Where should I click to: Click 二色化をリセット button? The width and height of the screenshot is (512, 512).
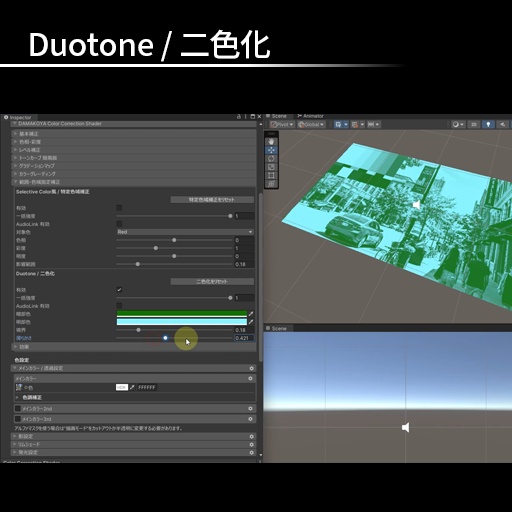pyautogui.click(x=212, y=281)
